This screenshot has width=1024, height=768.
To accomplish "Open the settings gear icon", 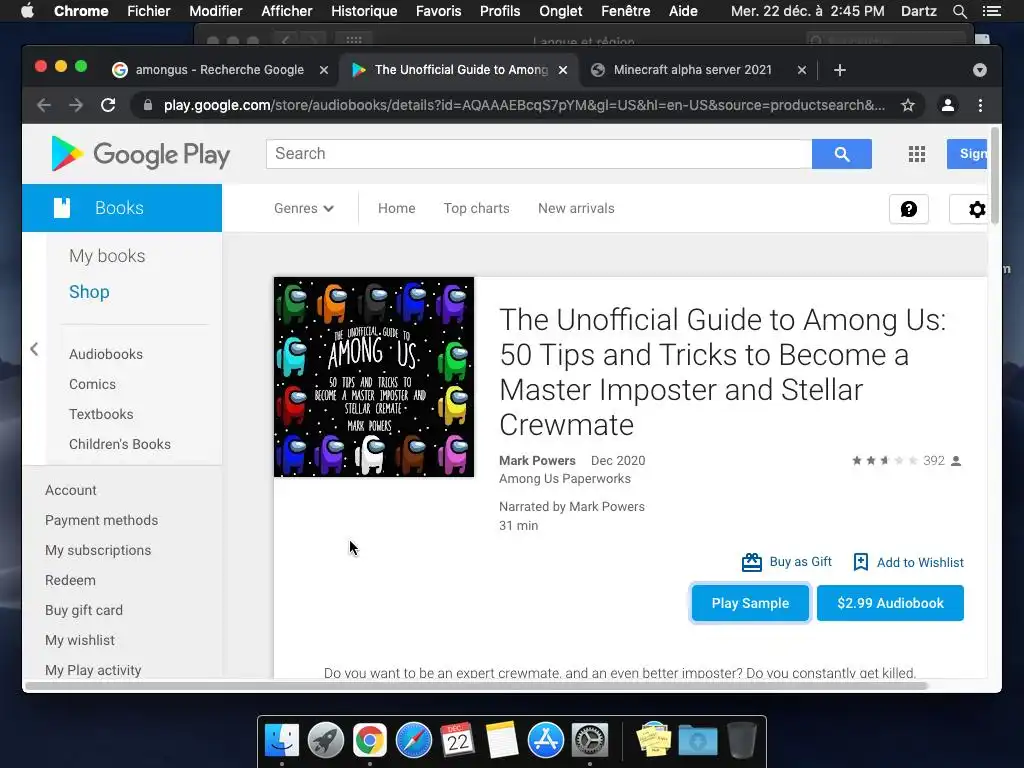I will click(977, 209).
